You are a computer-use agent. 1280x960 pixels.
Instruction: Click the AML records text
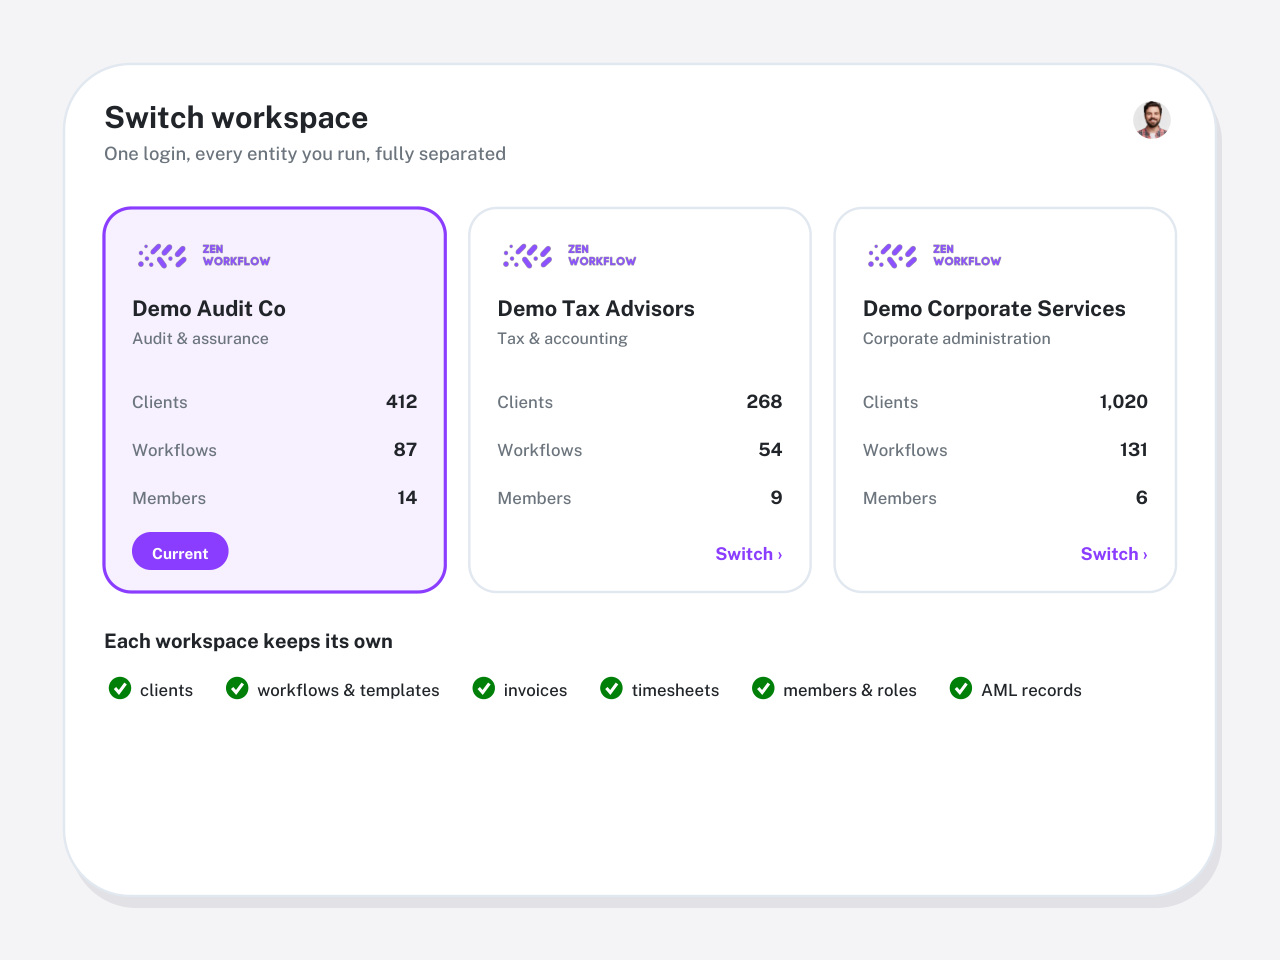click(1031, 690)
